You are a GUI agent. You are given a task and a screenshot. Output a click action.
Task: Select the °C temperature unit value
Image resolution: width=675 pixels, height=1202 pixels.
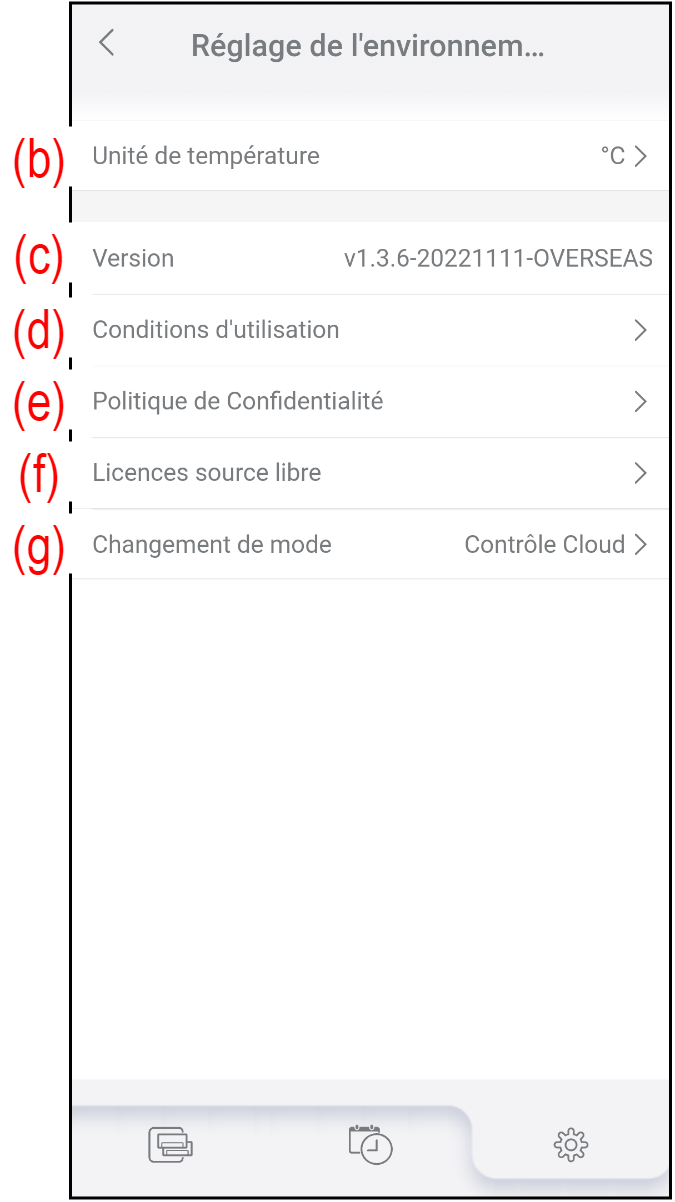click(612, 156)
